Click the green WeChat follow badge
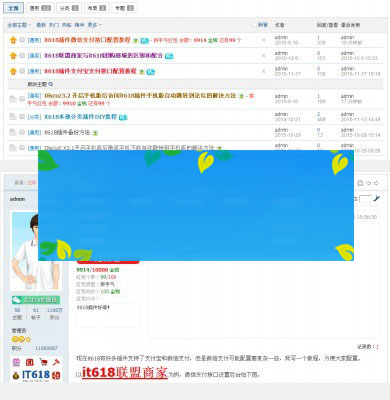 [36, 300]
